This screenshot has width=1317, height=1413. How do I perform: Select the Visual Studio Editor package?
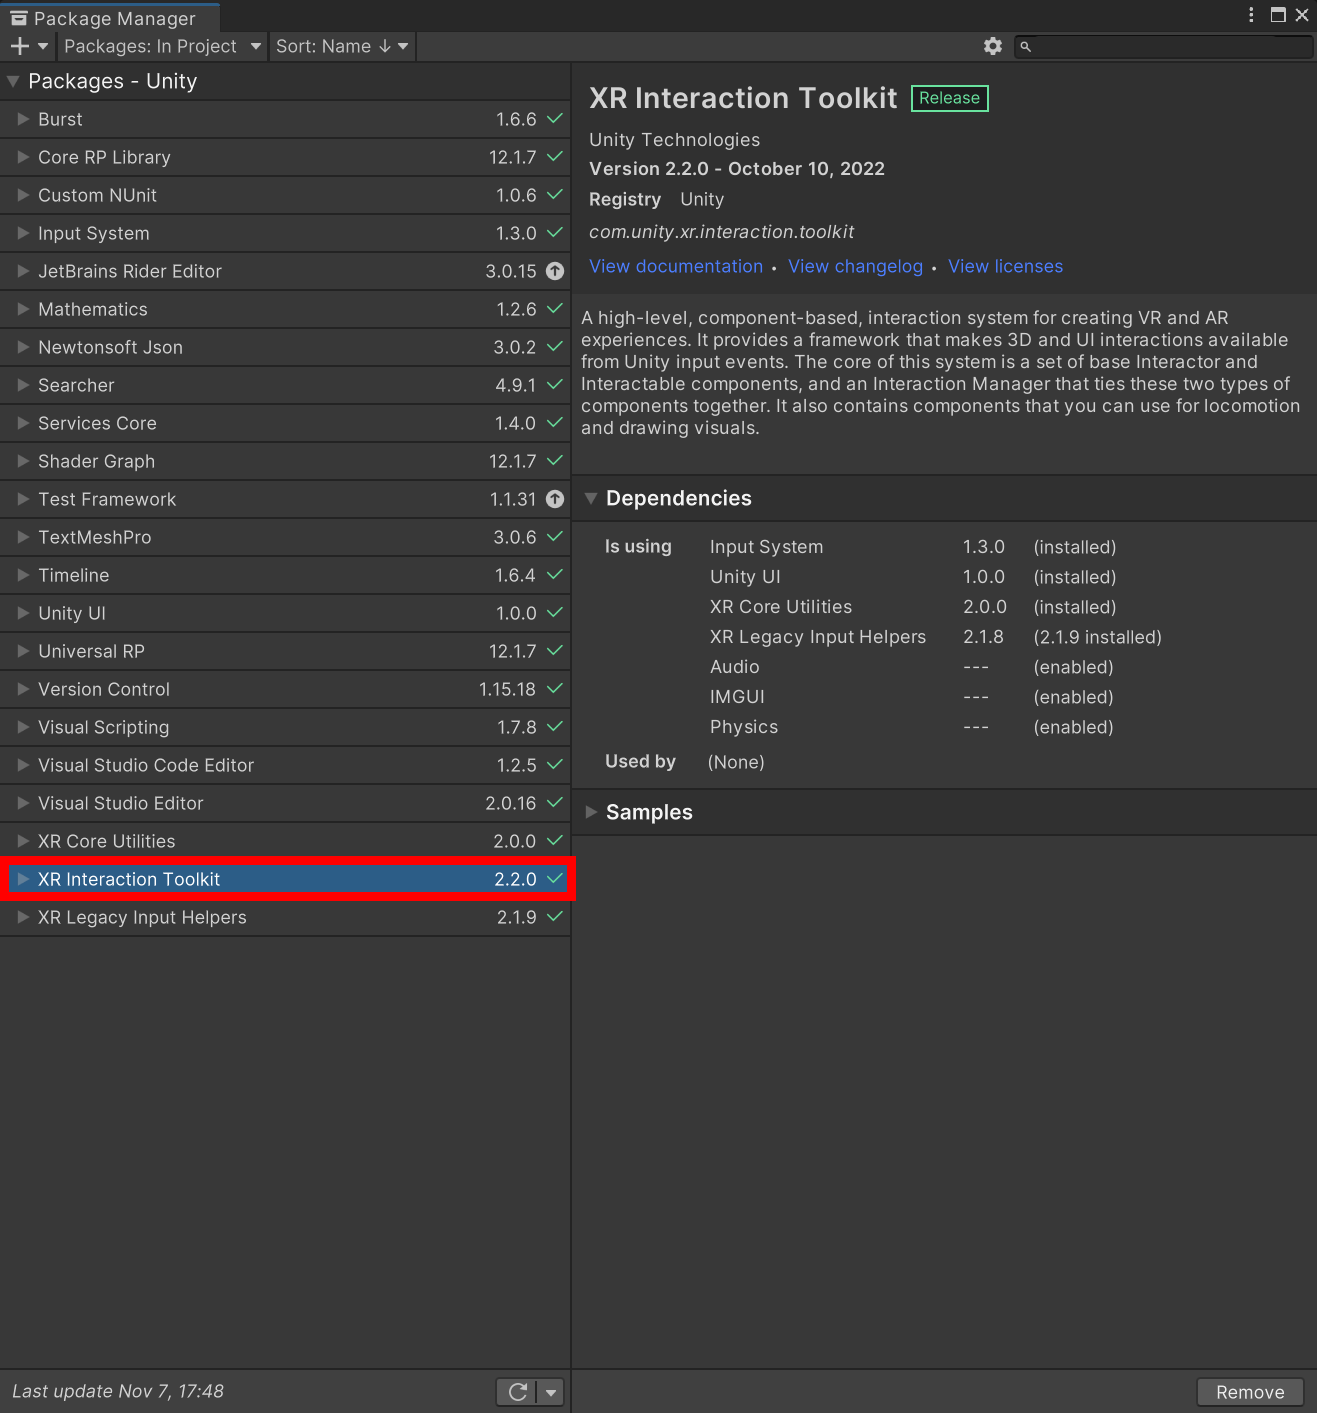(285, 803)
